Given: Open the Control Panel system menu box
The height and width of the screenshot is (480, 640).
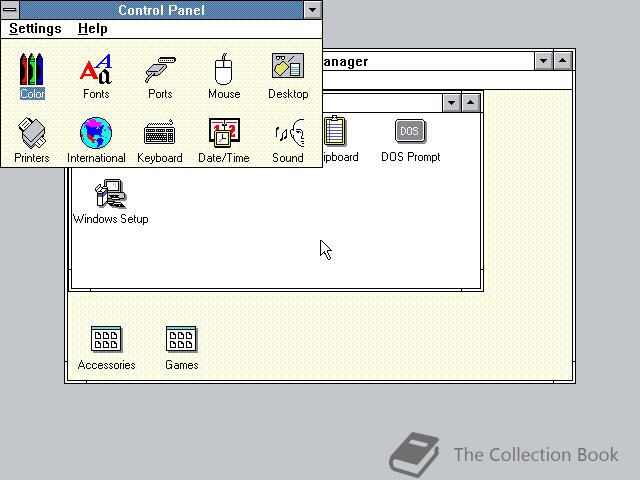Looking at the screenshot, I should point(10,9).
